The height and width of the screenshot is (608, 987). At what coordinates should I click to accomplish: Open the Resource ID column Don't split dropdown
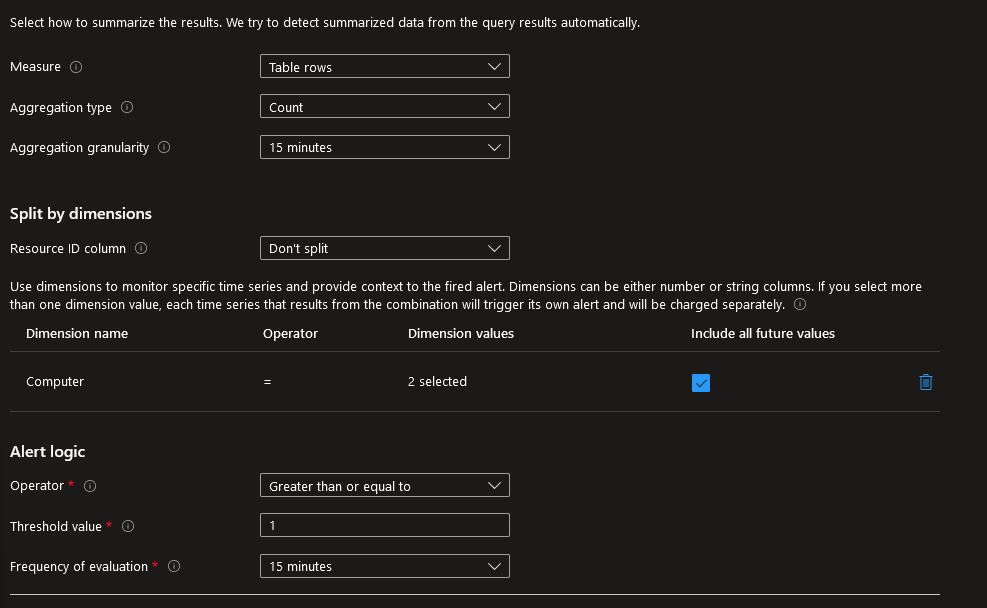(x=384, y=248)
